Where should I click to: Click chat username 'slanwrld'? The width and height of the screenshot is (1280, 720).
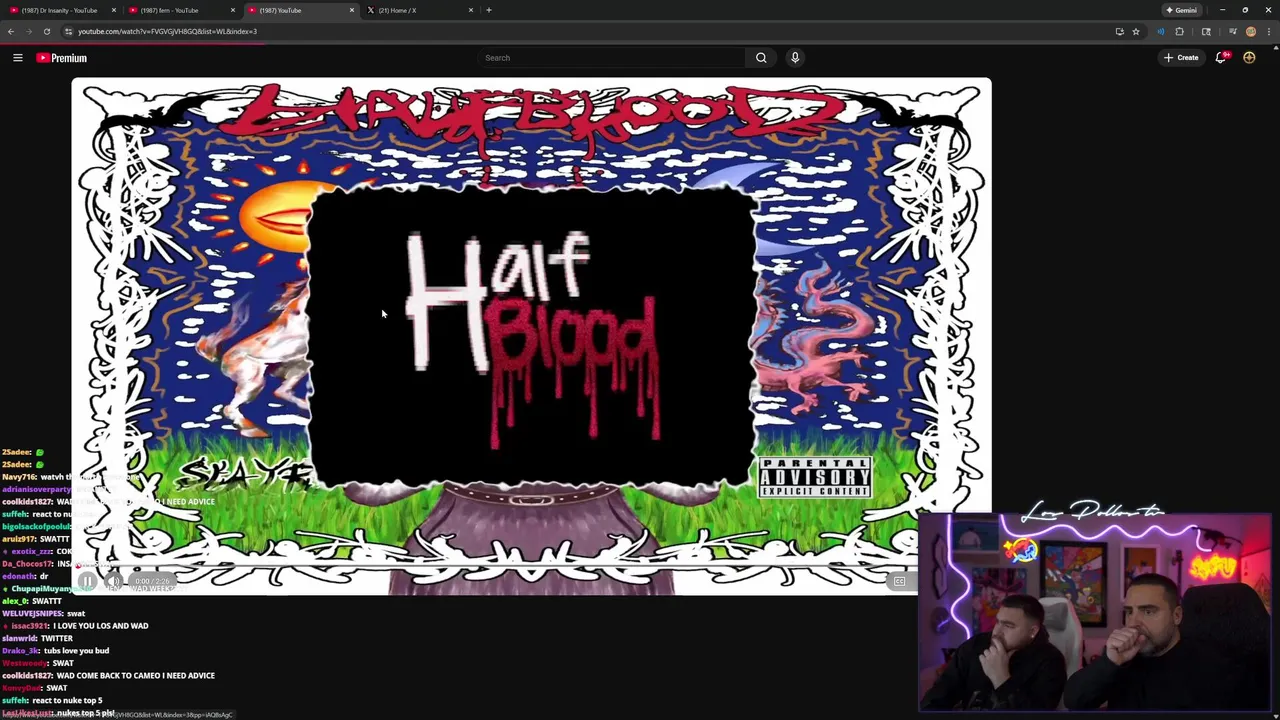19,638
